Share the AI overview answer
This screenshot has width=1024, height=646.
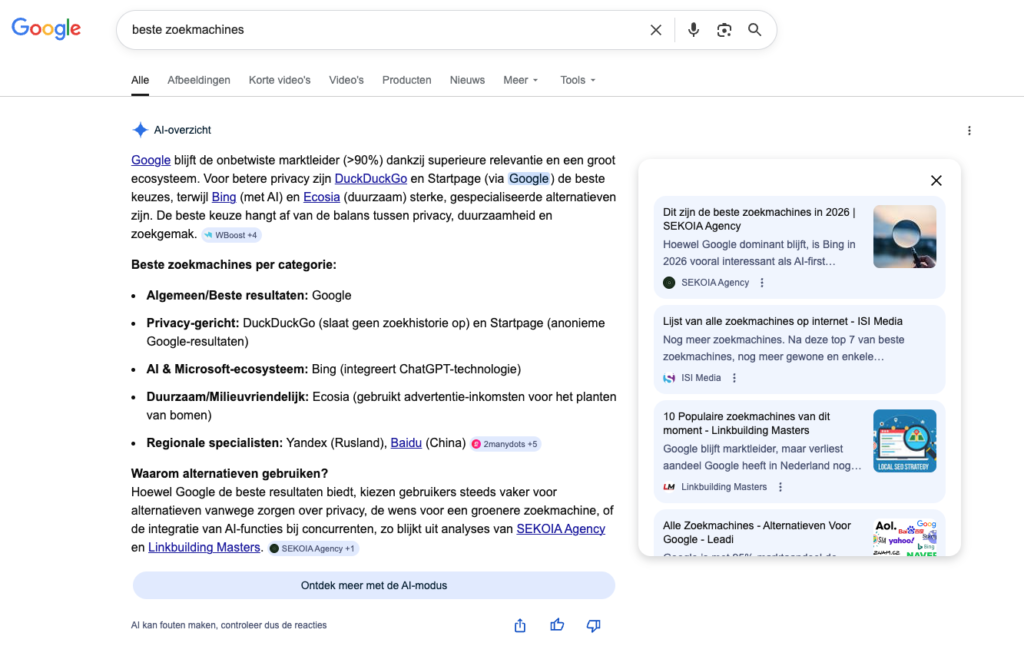pos(520,625)
